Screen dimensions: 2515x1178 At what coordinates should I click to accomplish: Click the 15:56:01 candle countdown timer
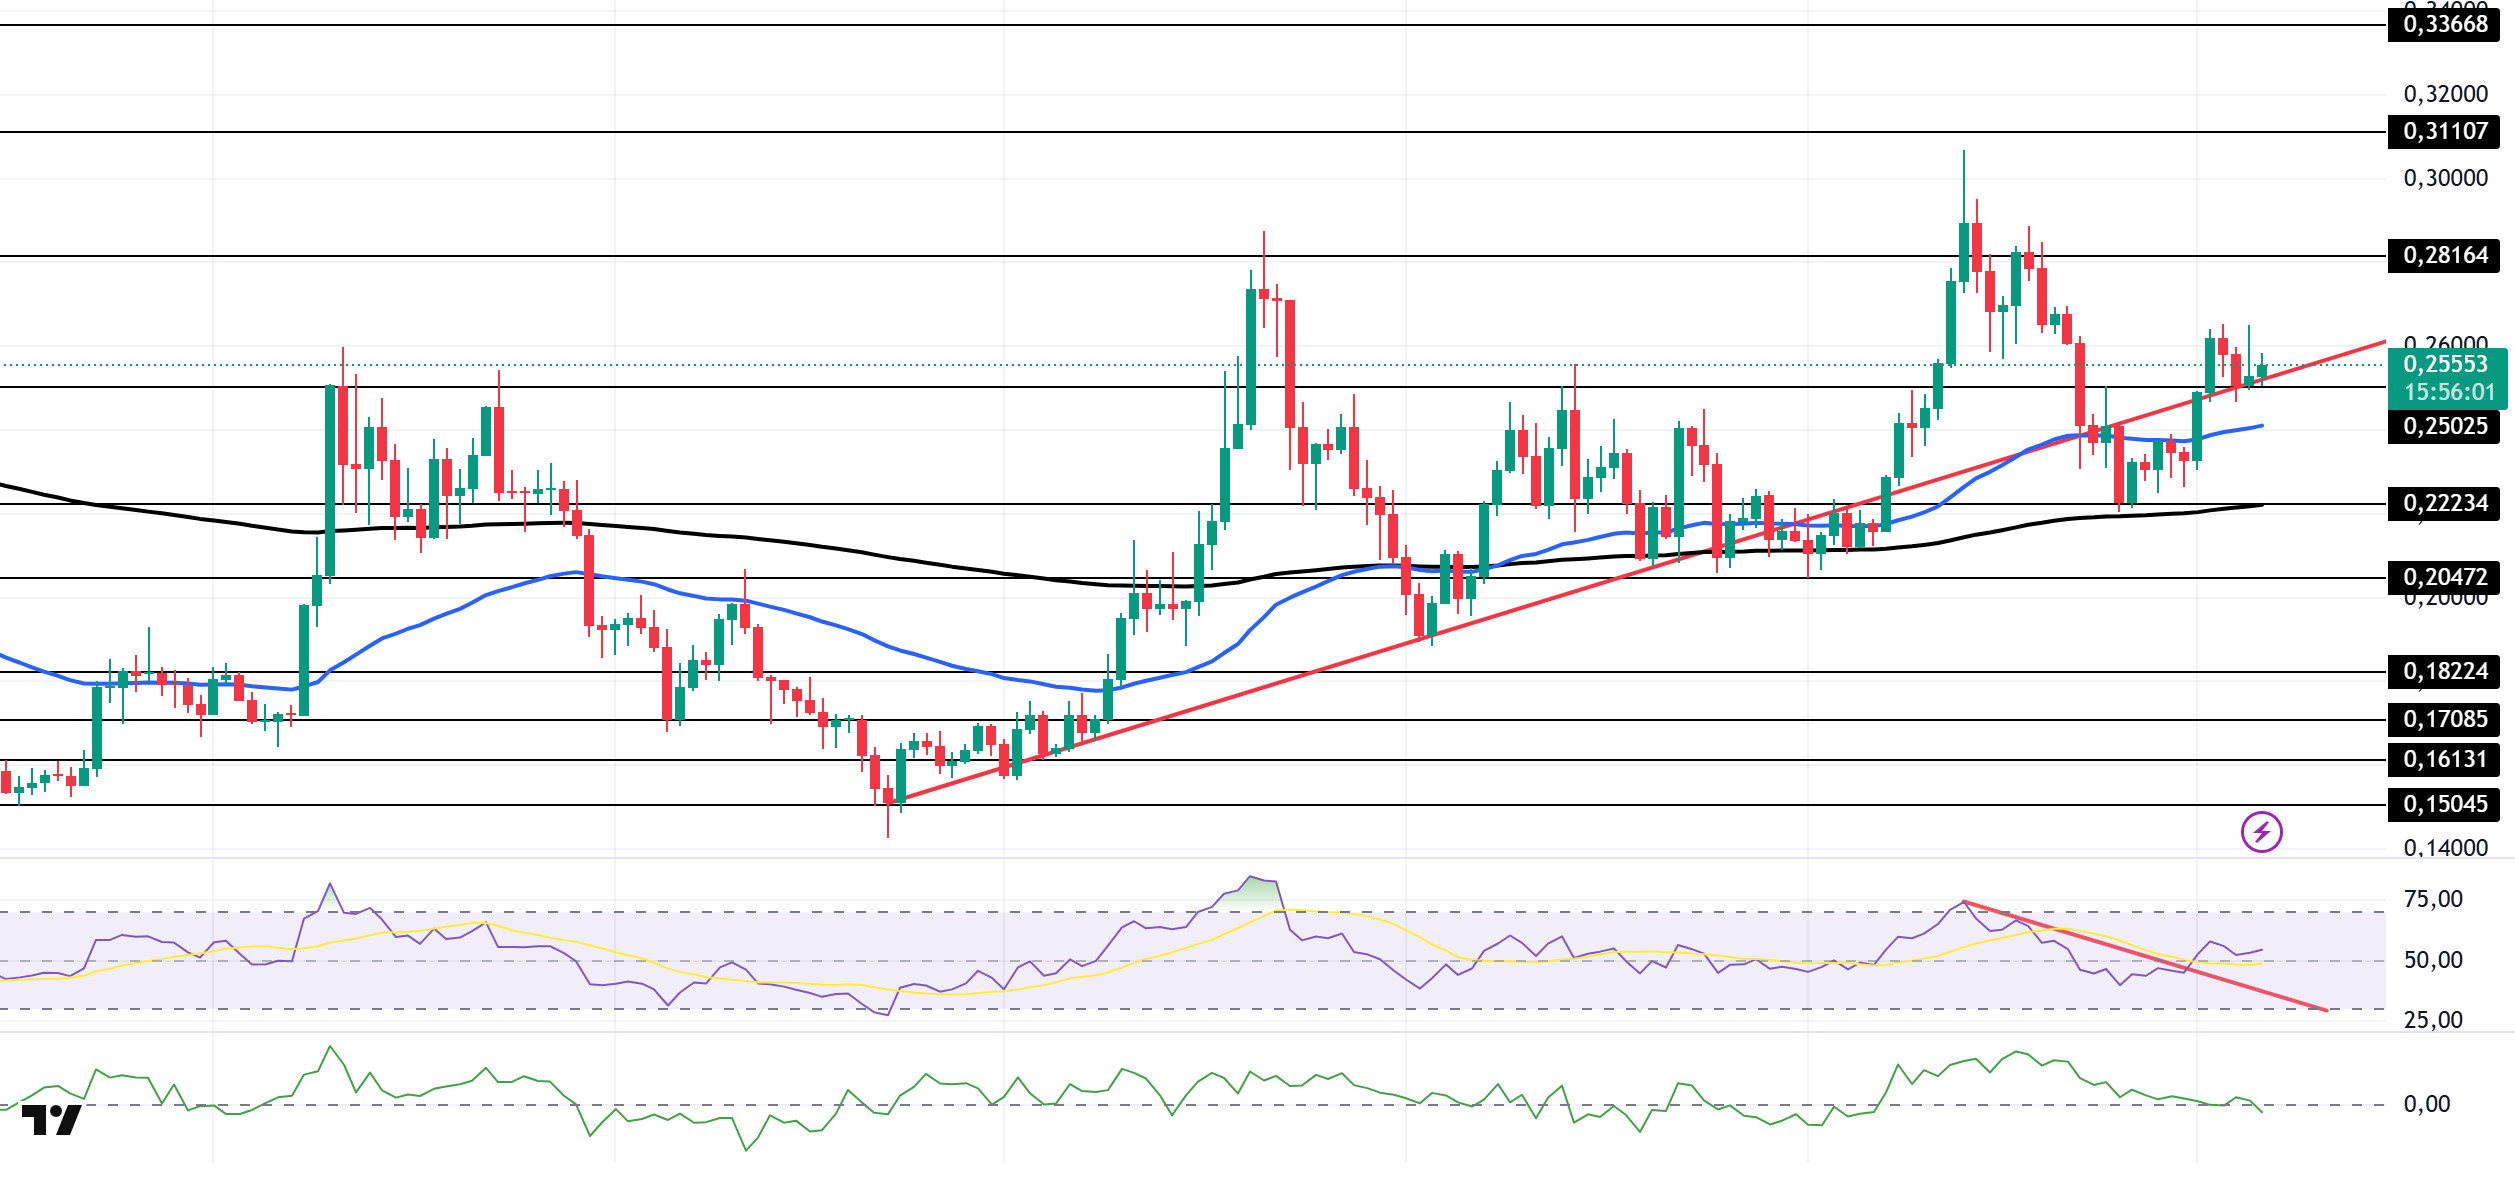click(x=2449, y=392)
